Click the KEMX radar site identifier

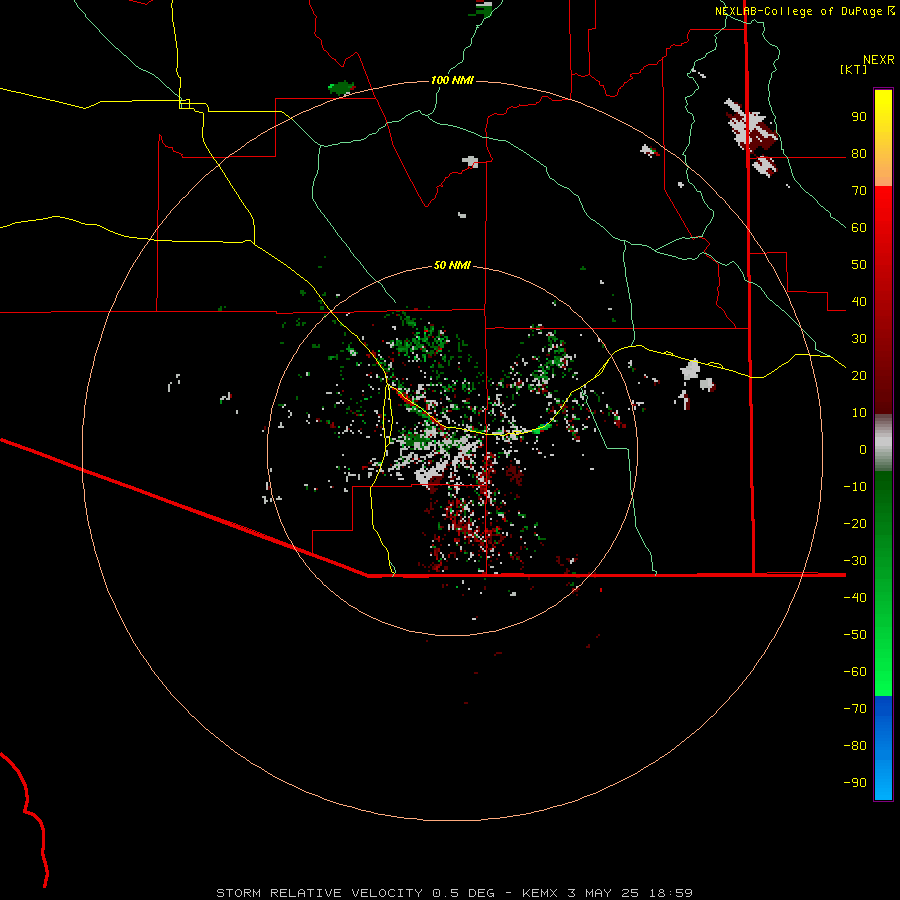(x=540, y=893)
